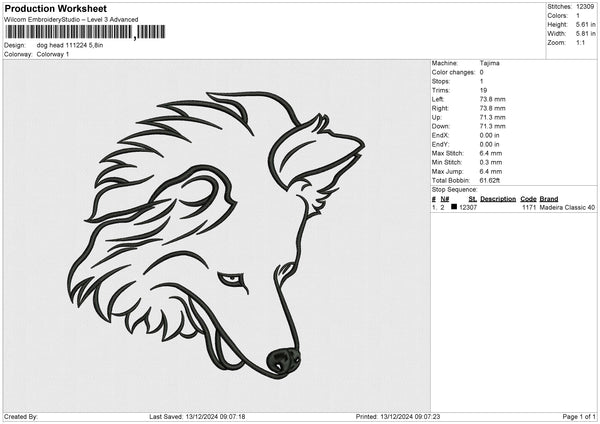The width and height of the screenshot is (600, 424).
Task: Click the black thread color swatch
Action: tap(454, 207)
